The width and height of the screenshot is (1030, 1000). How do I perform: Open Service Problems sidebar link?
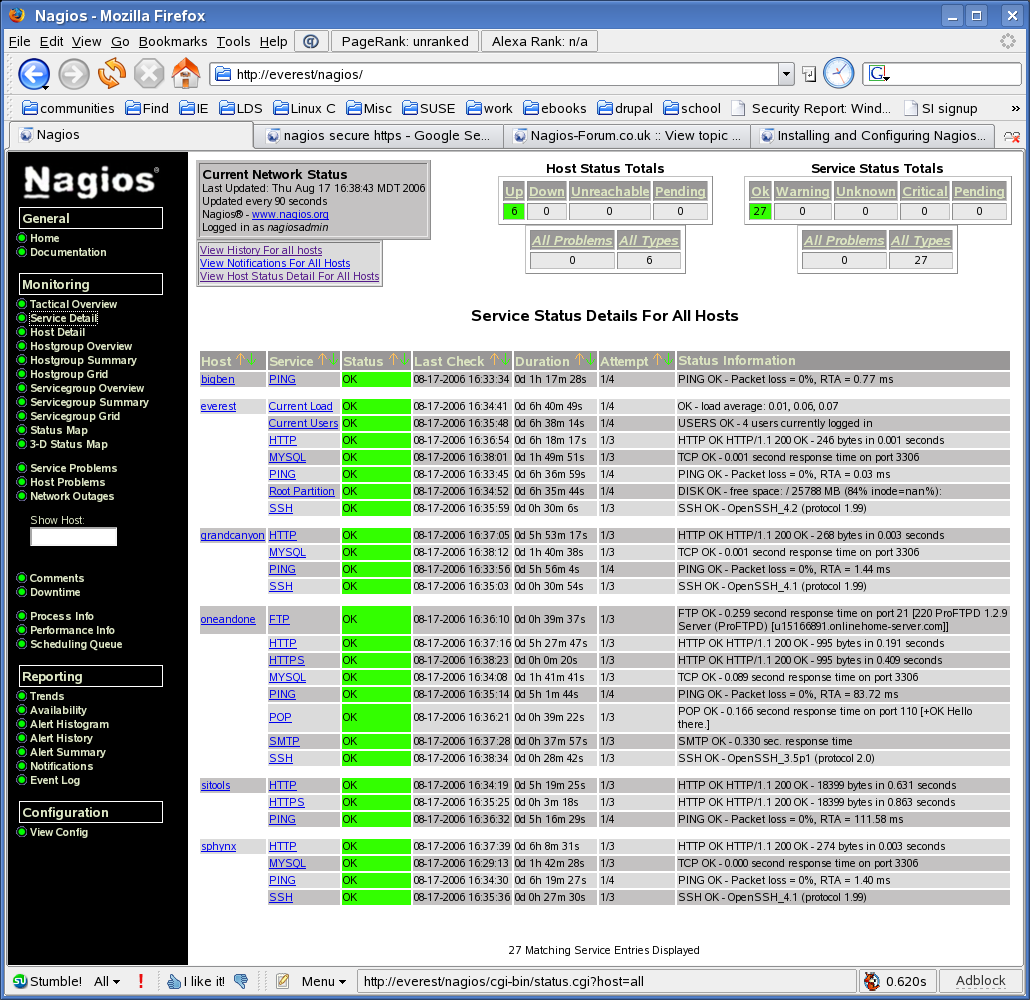click(x=74, y=468)
